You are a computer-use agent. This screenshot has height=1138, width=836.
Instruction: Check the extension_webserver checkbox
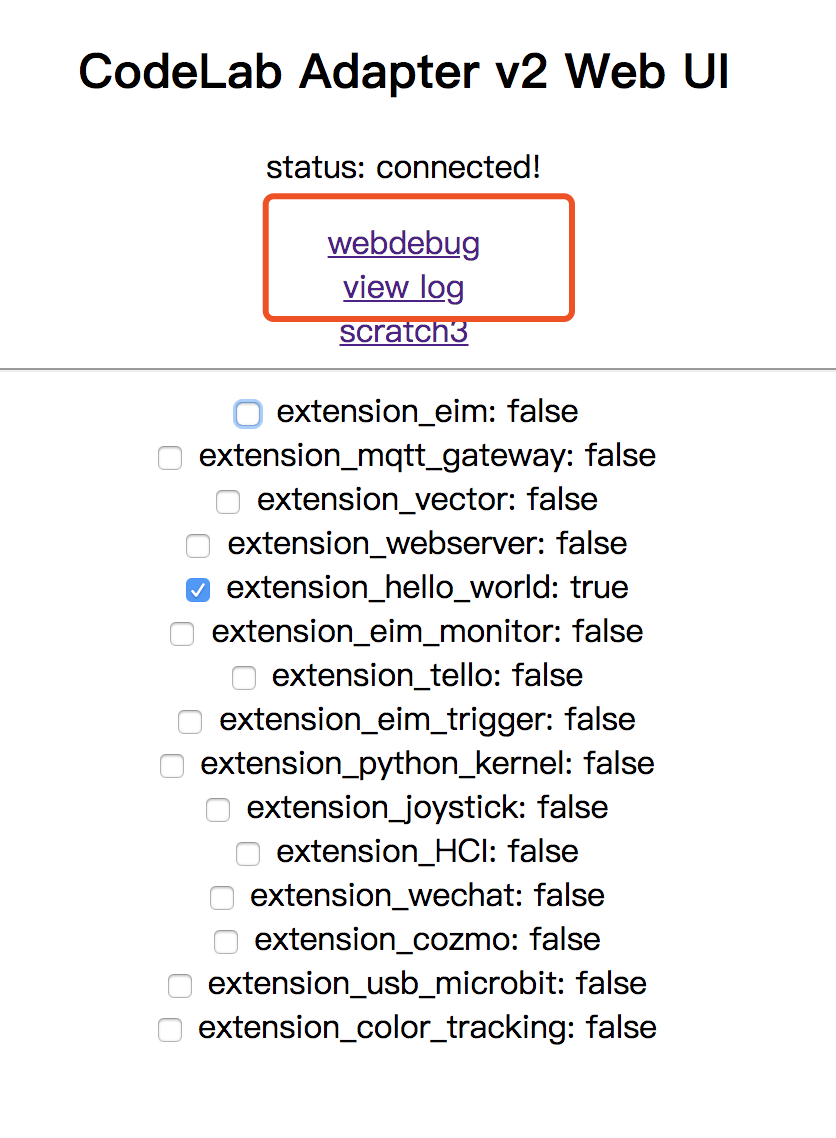[x=198, y=545]
